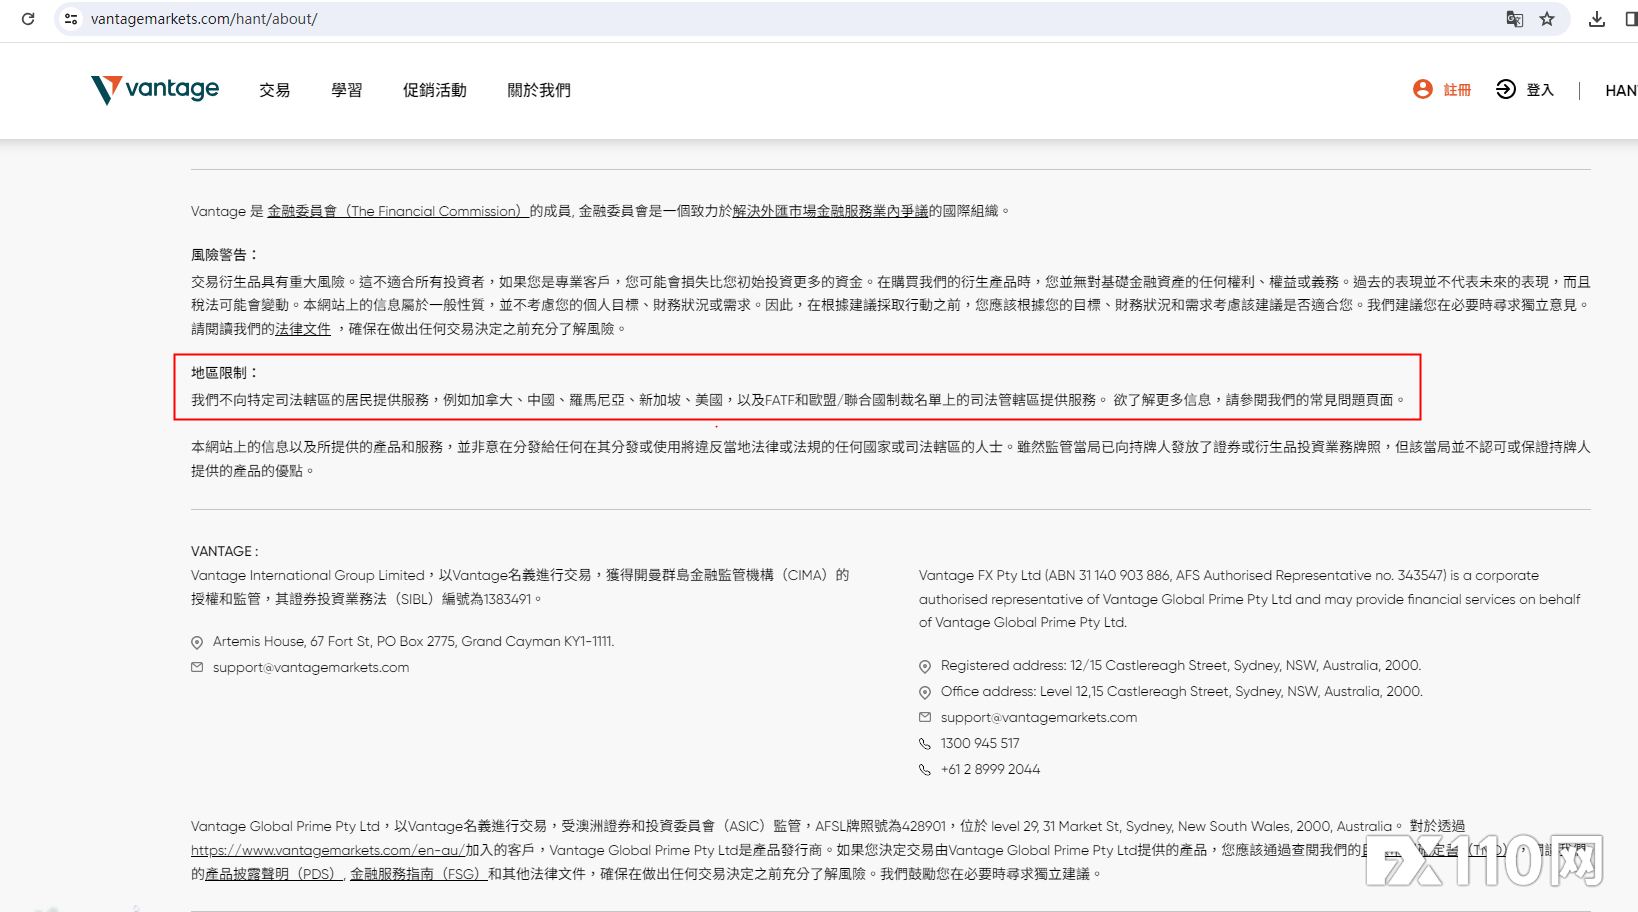Open site information icon in address bar
The width and height of the screenshot is (1638, 912).
pos(70,19)
